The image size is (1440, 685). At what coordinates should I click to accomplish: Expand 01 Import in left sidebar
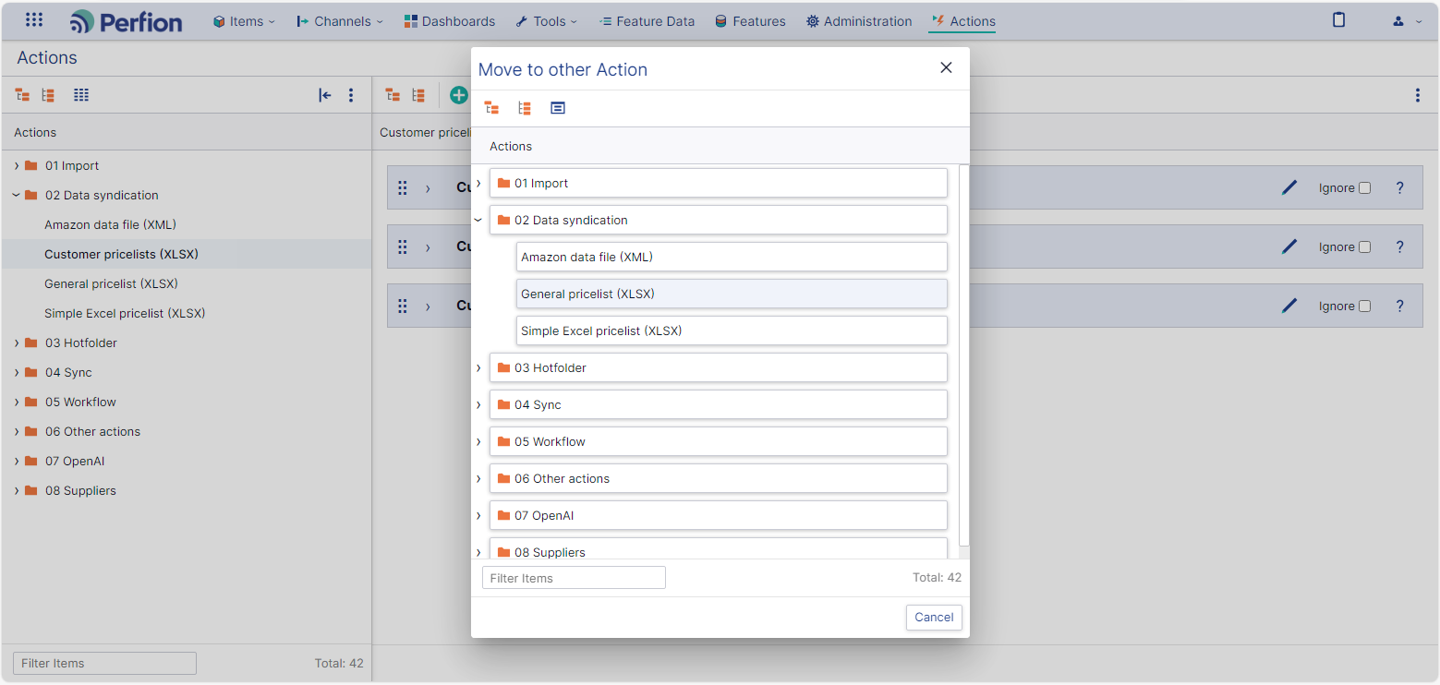click(16, 166)
